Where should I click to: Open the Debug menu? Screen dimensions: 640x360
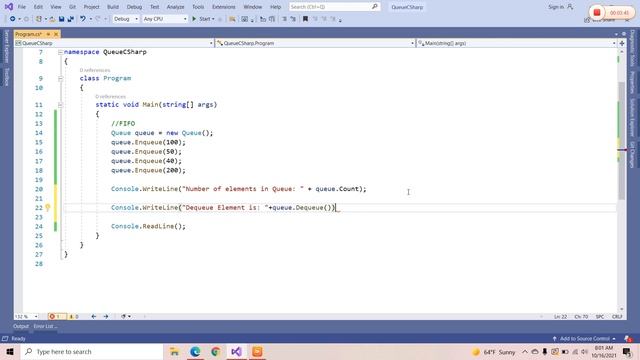click(134, 7)
